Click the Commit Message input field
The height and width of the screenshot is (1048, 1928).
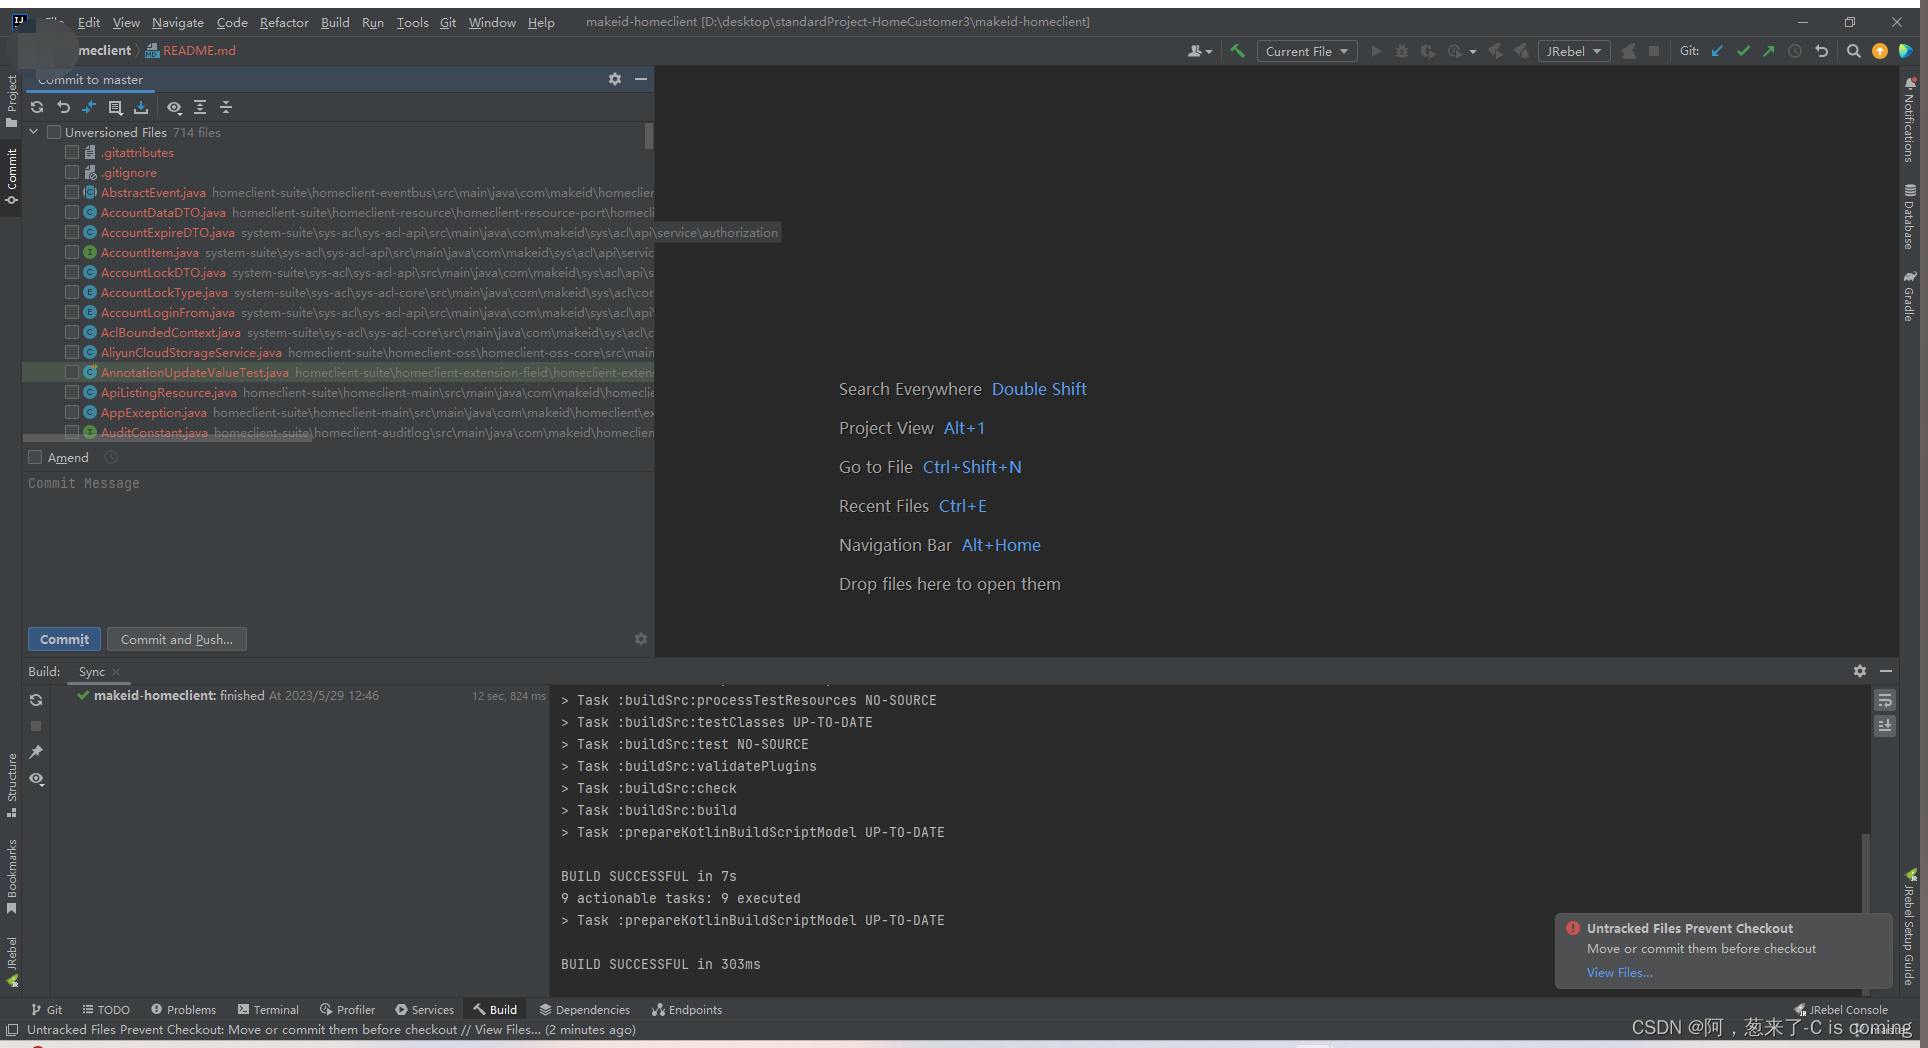(x=338, y=545)
